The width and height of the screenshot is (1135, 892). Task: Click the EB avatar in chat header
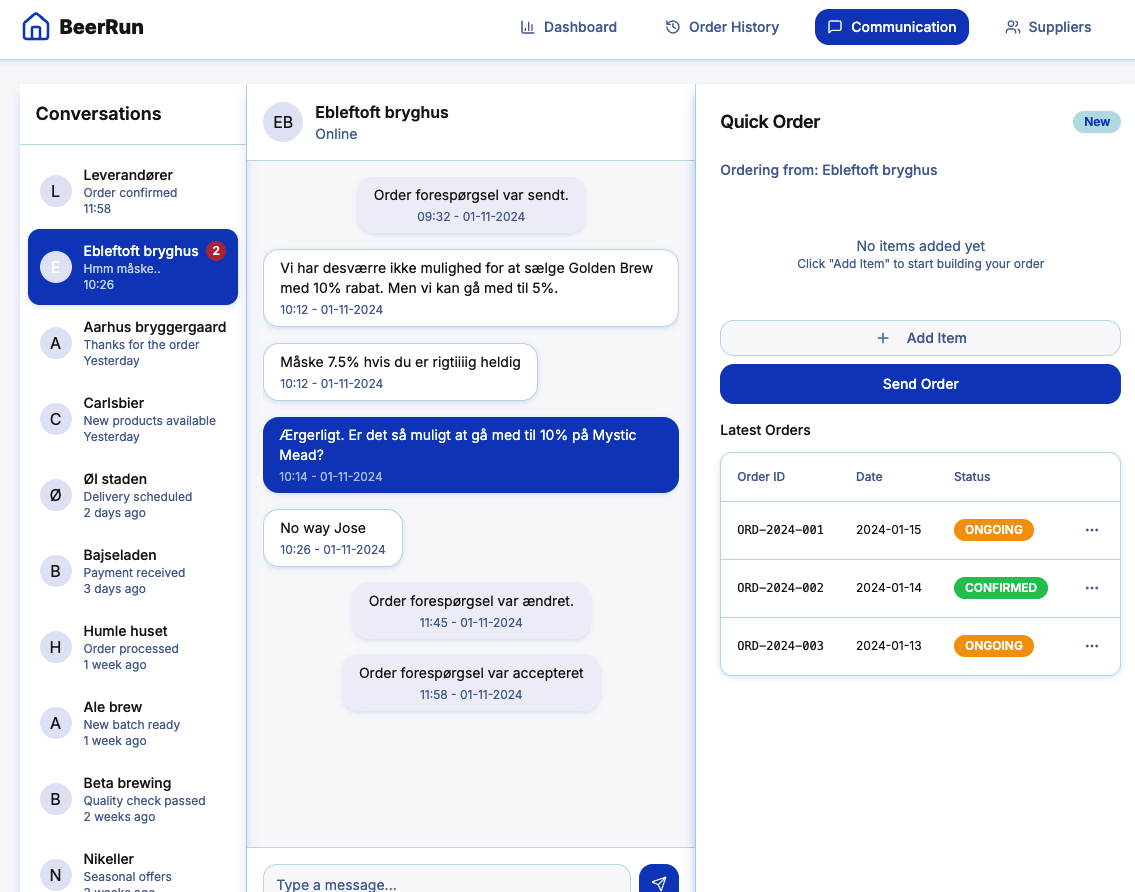coord(283,122)
